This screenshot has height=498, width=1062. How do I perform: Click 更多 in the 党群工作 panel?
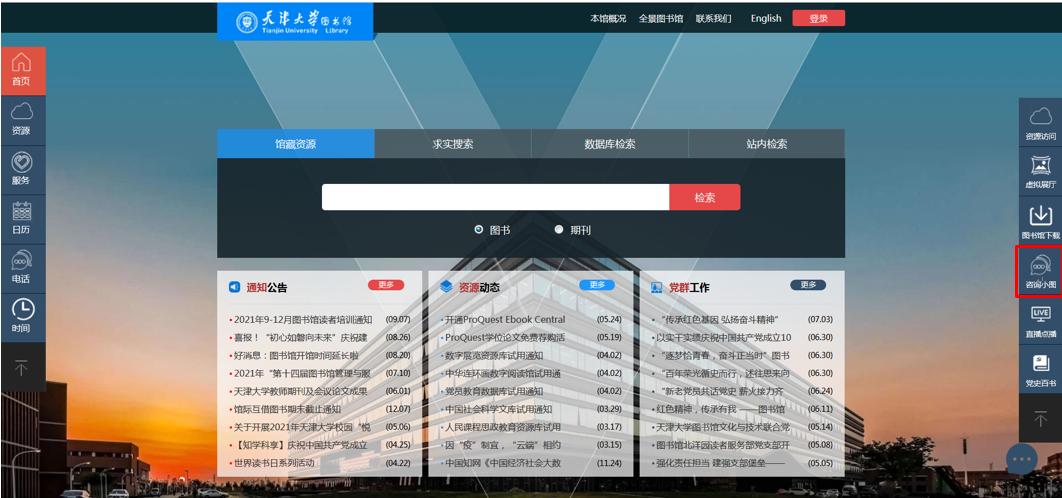click(x=808, y=285)
